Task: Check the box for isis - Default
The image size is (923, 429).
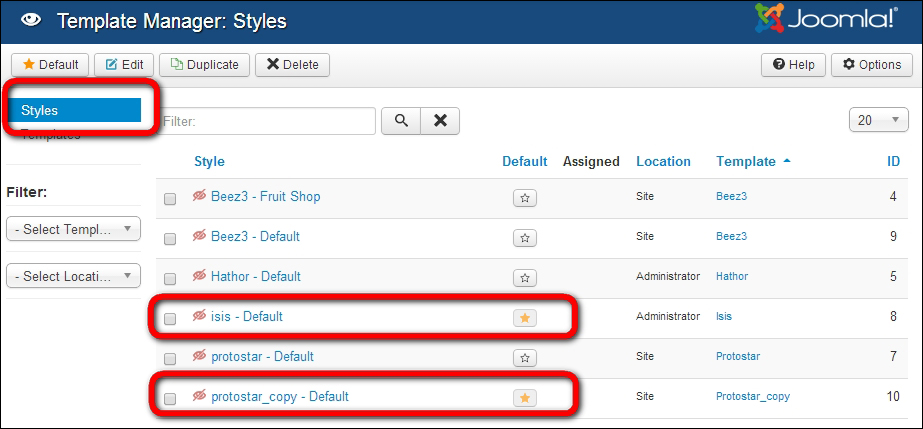Action: click(170, 319)
